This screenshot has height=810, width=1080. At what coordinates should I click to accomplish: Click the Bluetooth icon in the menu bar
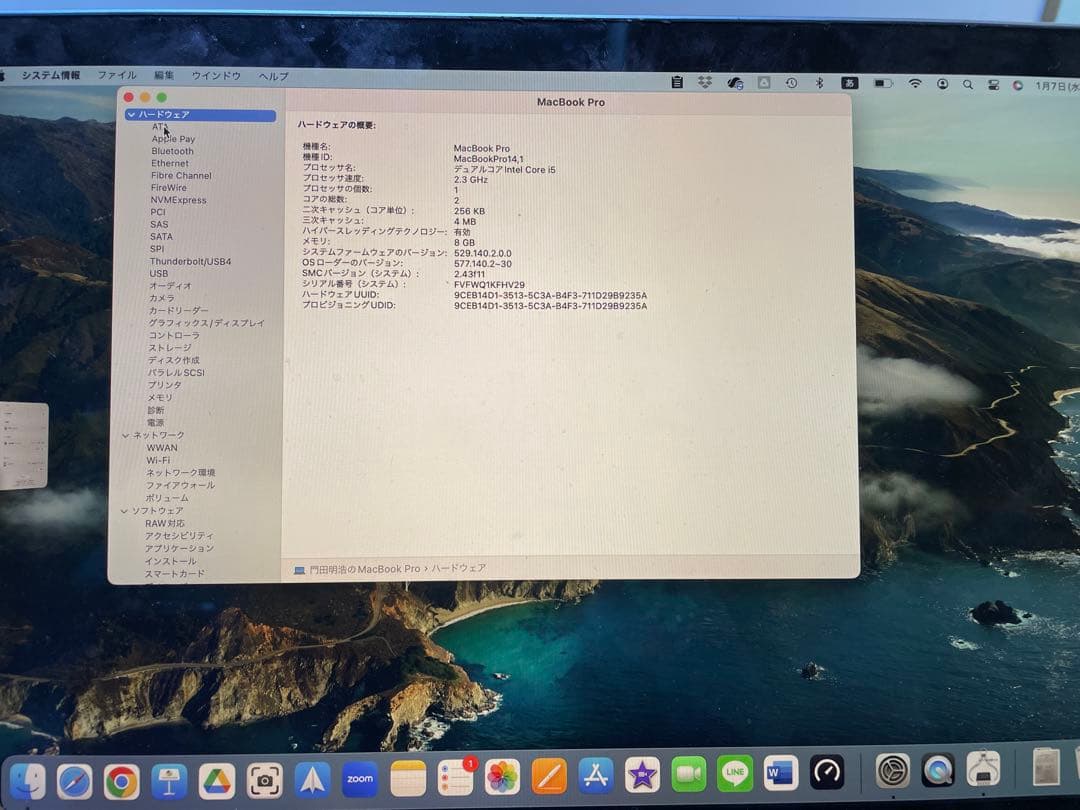[x=818, y=84]
